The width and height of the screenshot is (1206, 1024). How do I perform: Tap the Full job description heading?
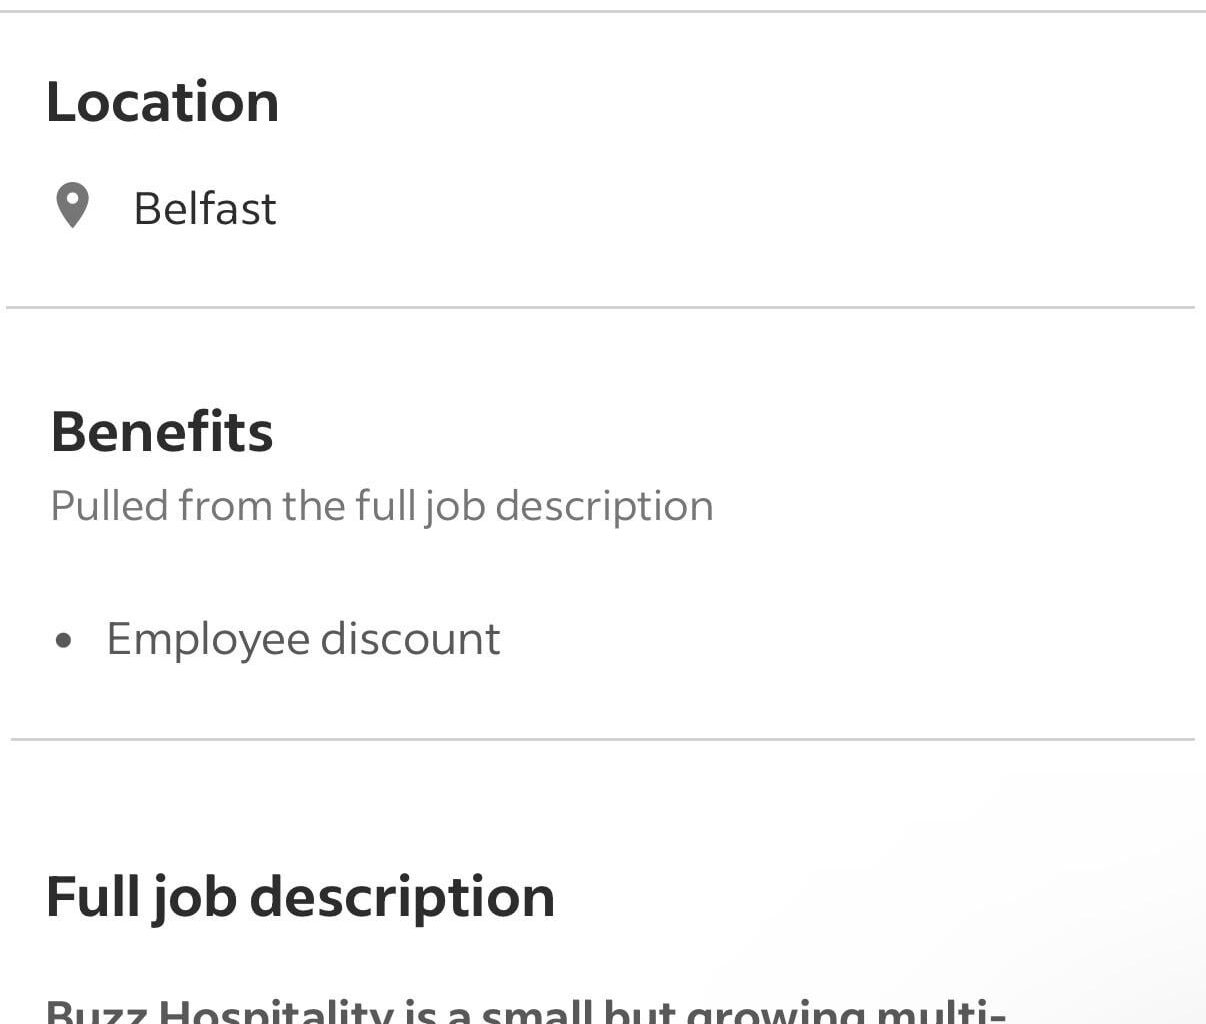pos(300,897)
